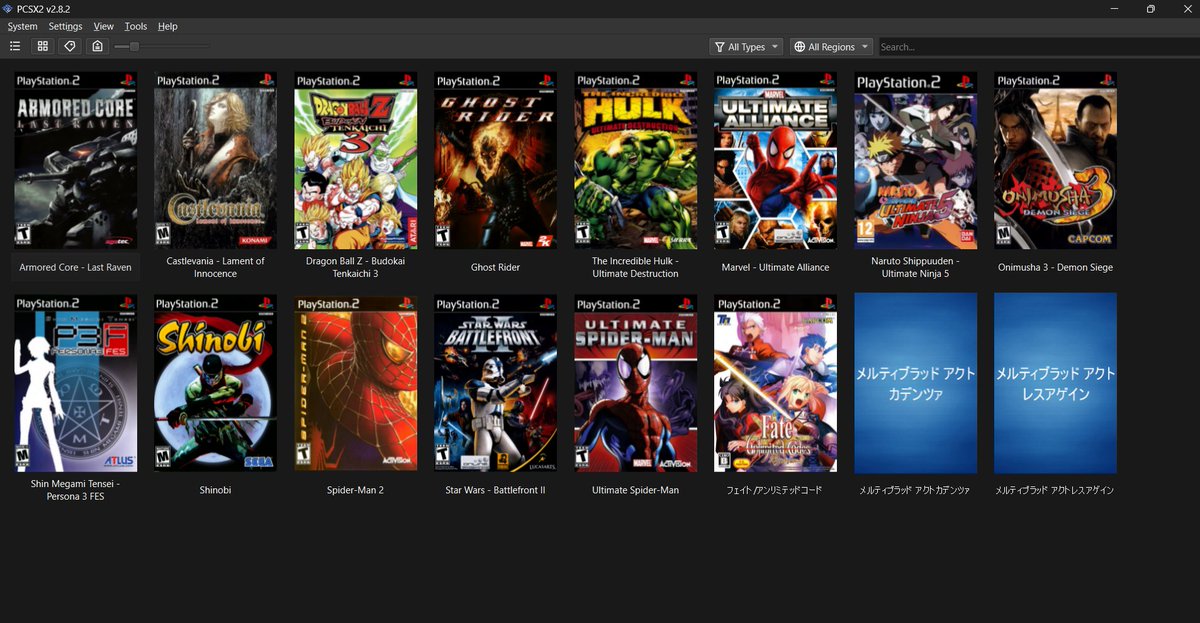Open the View menu
Viewport: 1200px width, 623px height.
[104, 26]
